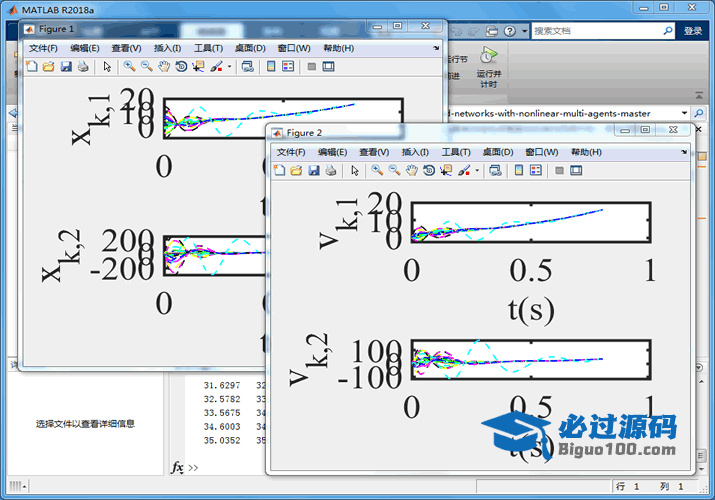
Task: Insert Legend via Figure 1 toolbar icon
Action: 288,67
